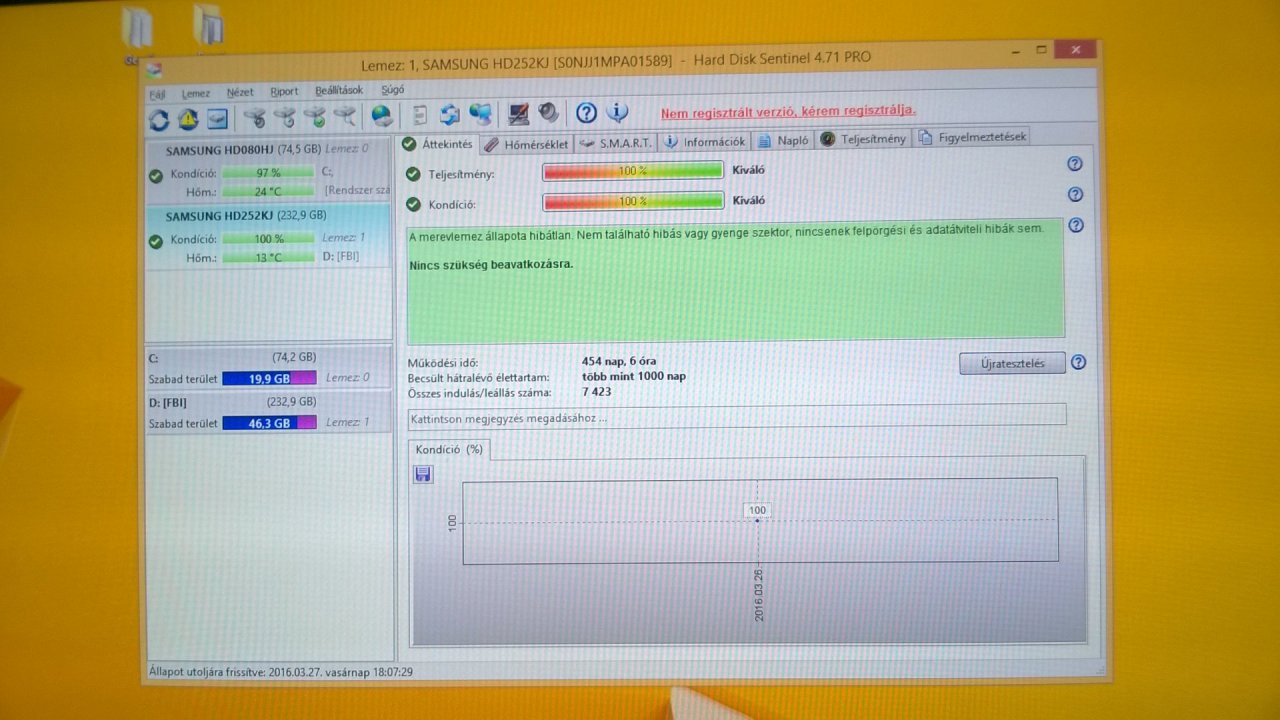The height and width of the screenshot is (720, 1280).
Task: Switch to the Áttekintés tab
Action: [x=438, y=145]
